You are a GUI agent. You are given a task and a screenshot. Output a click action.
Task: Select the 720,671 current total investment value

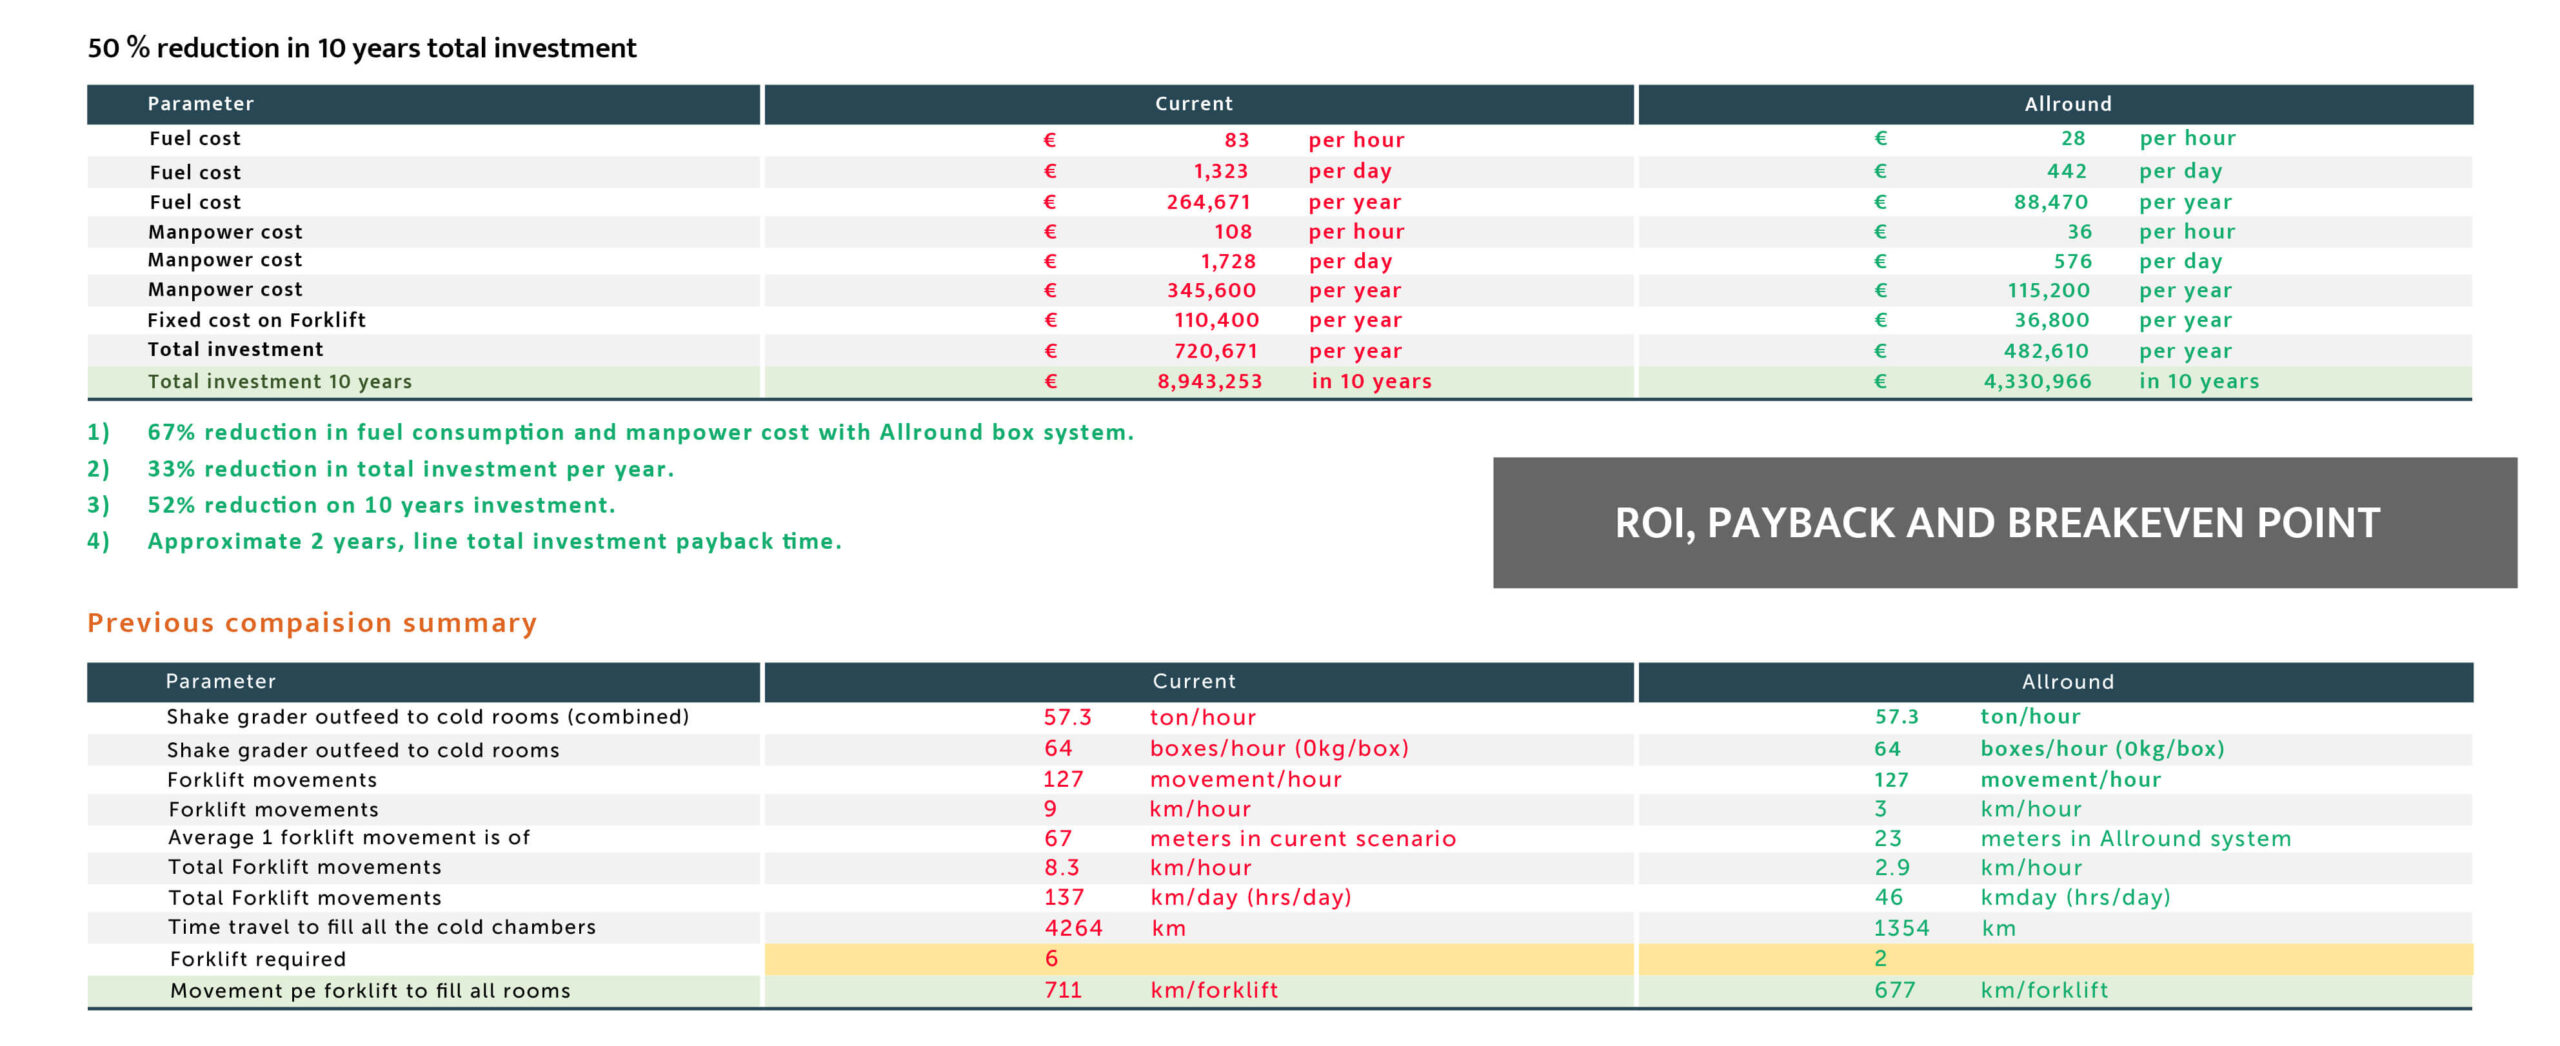pos(1215,351)
